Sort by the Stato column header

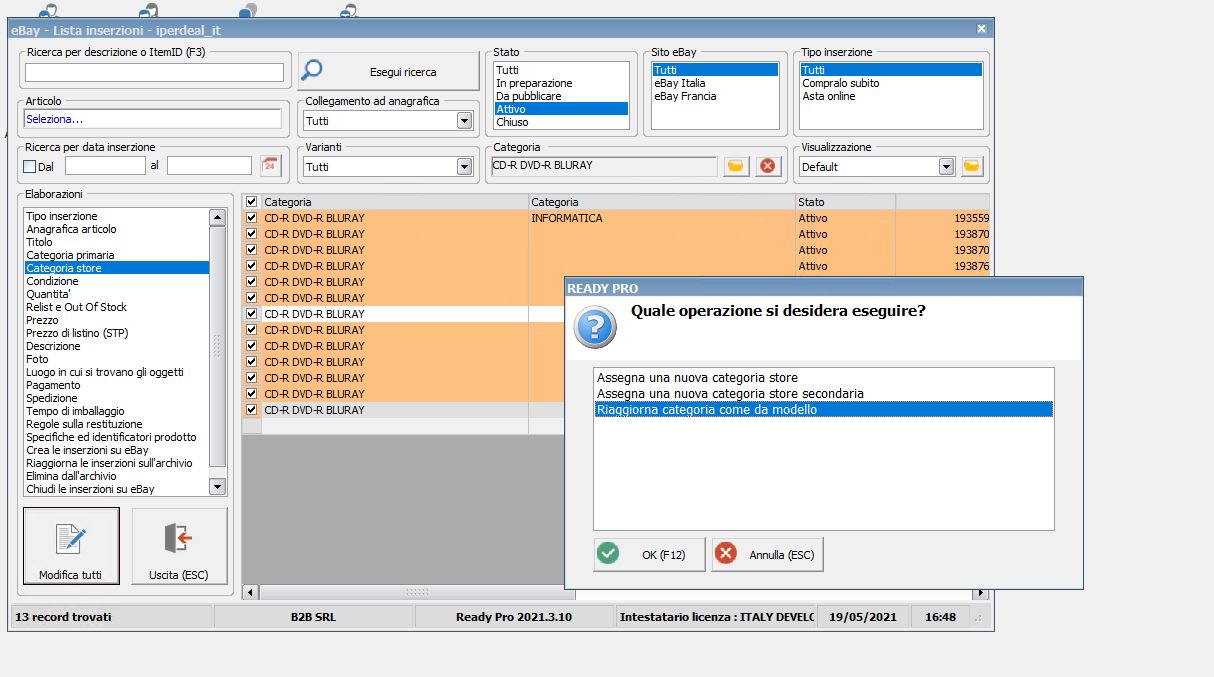pos(845,202)
